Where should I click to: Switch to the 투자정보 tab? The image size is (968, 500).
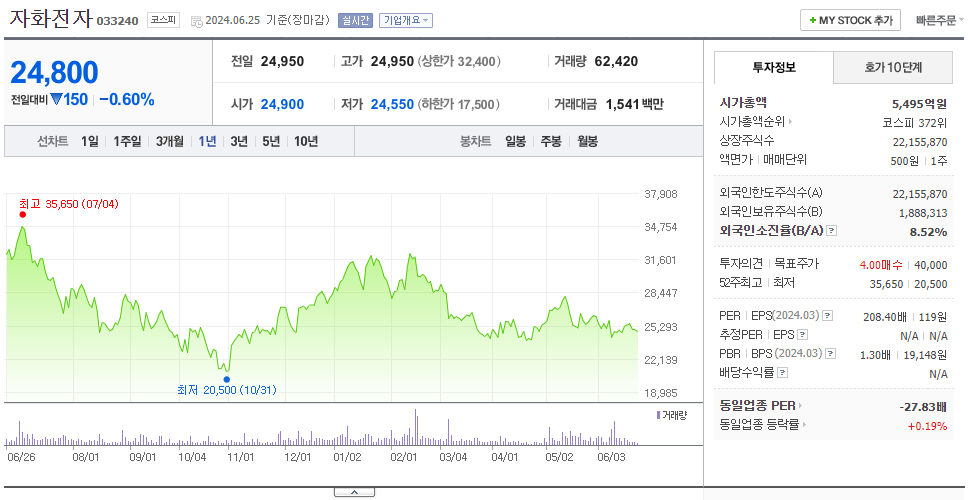coord(774,68)
